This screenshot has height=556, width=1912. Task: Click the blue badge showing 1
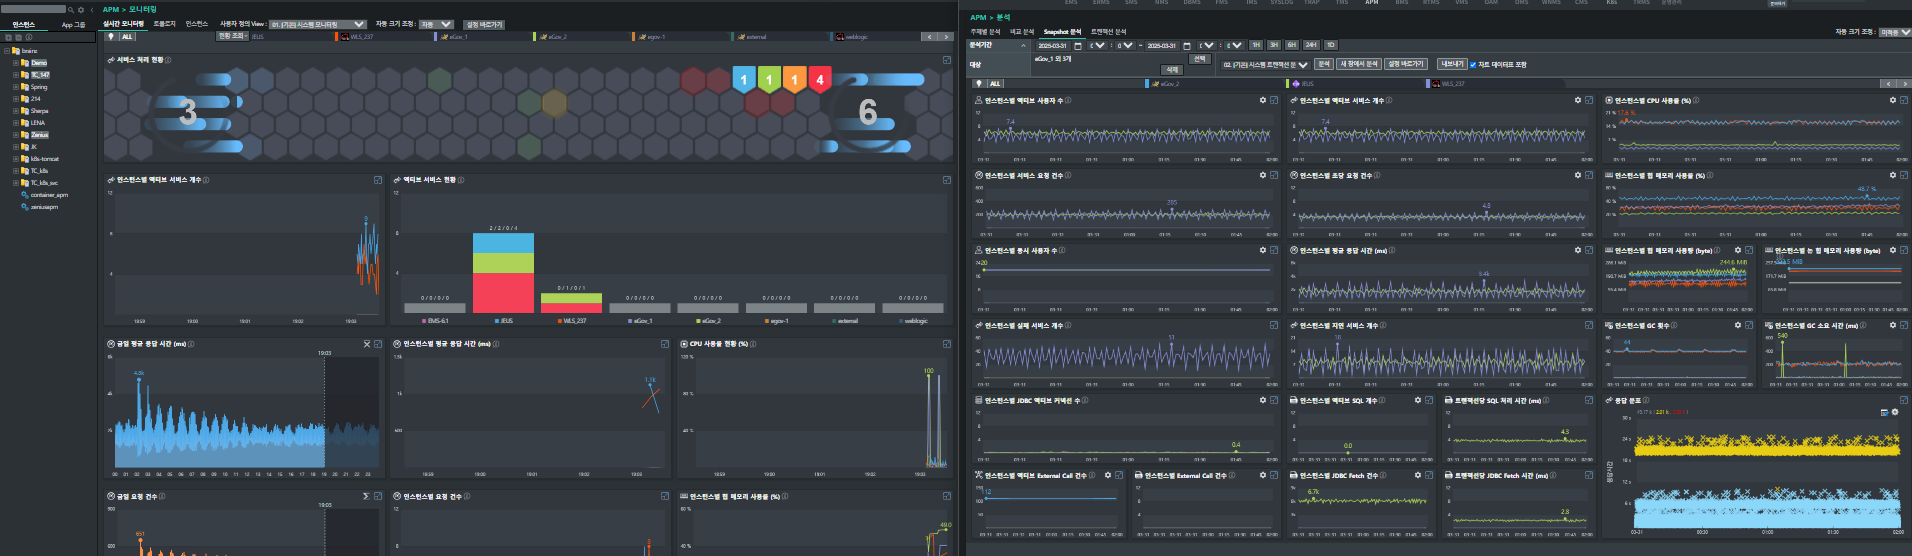pyautogui.click(x=743, y=79)
